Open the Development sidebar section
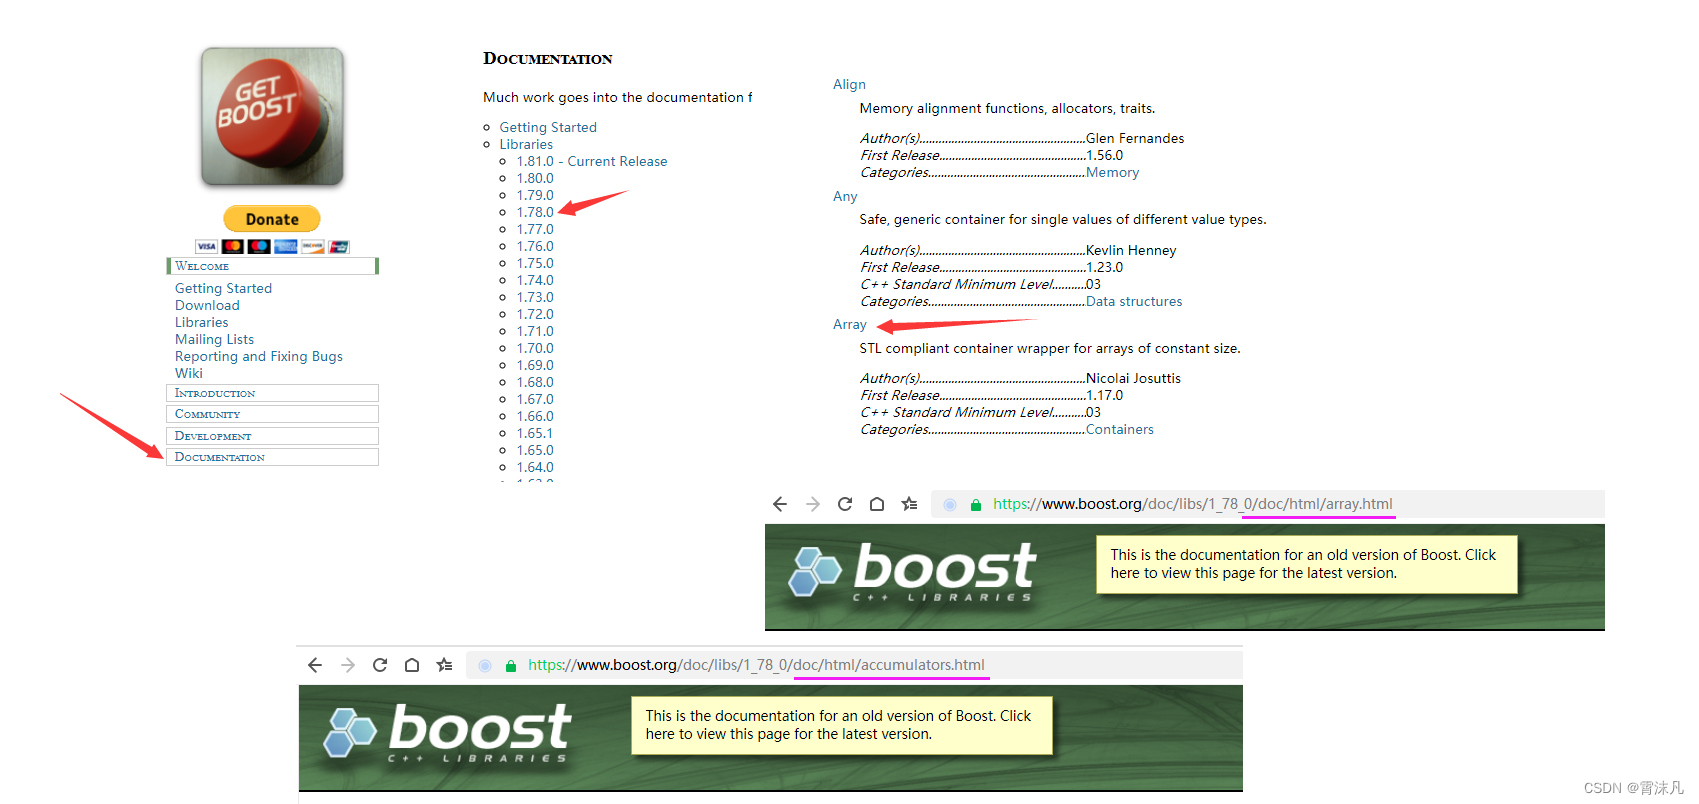 point(272,436)
